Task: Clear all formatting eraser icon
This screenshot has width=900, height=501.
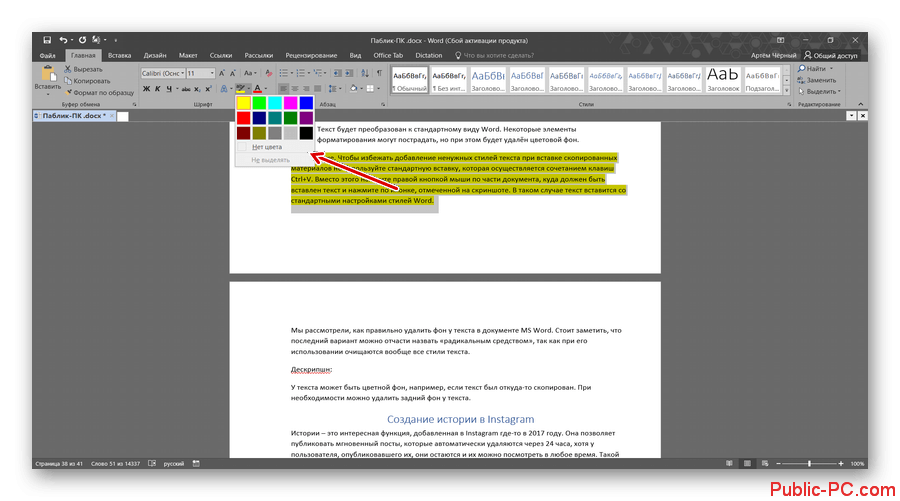Action: [269, 73]
